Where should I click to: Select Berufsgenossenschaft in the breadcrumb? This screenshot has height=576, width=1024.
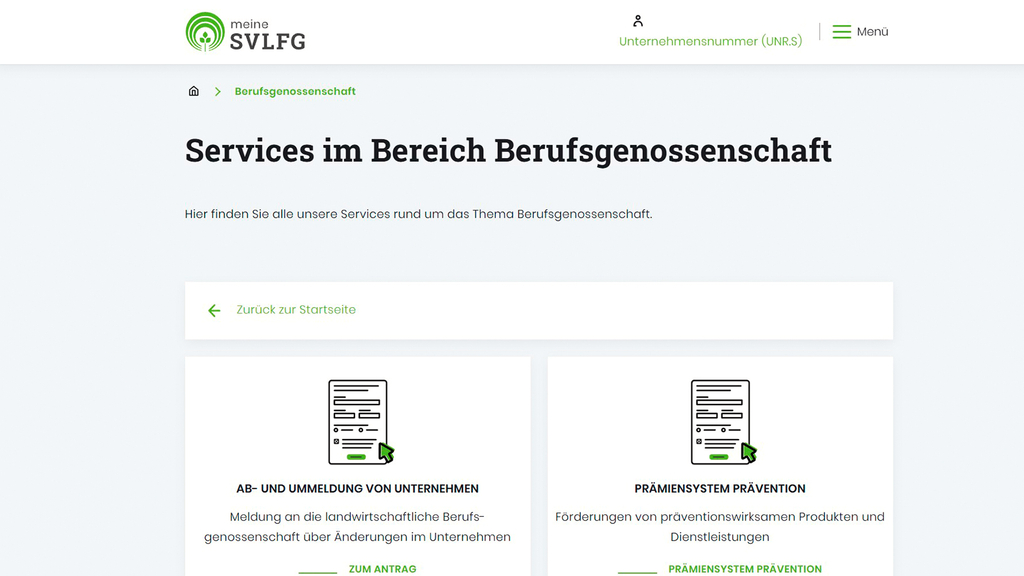295,90
